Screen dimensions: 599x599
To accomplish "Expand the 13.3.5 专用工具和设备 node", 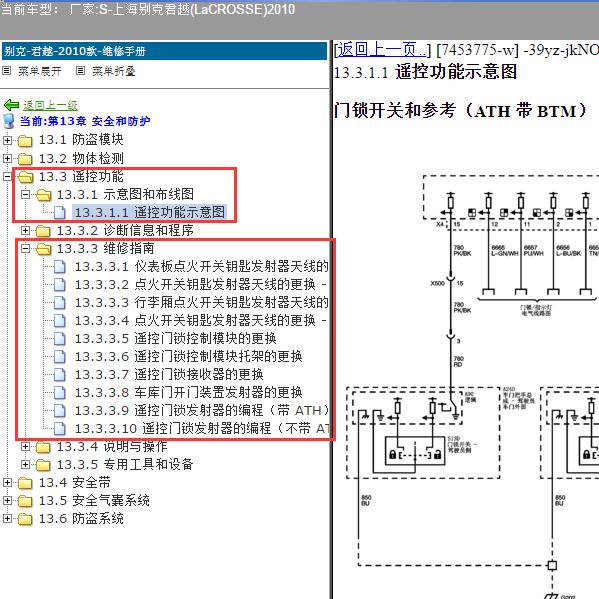I will click(25, 464).
